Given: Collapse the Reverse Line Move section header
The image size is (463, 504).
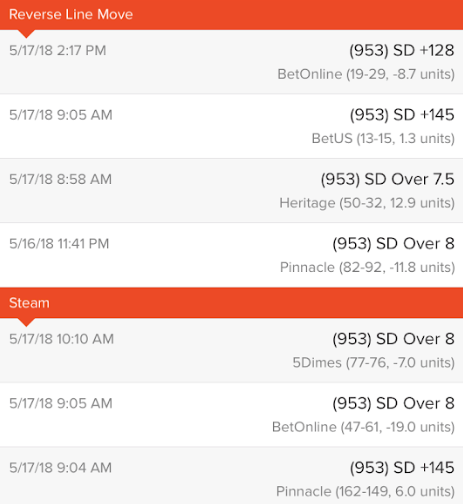Looking at the screenshot, I should click(x=231, y=15).
